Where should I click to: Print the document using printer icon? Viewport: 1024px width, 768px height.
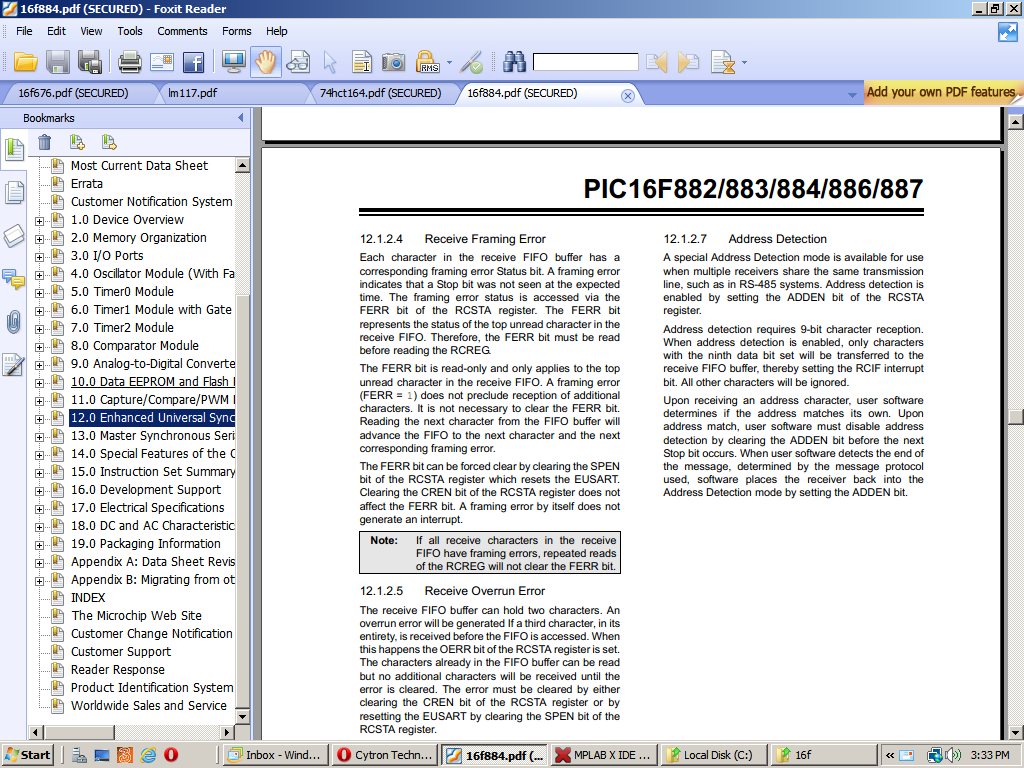coord(129,63)
